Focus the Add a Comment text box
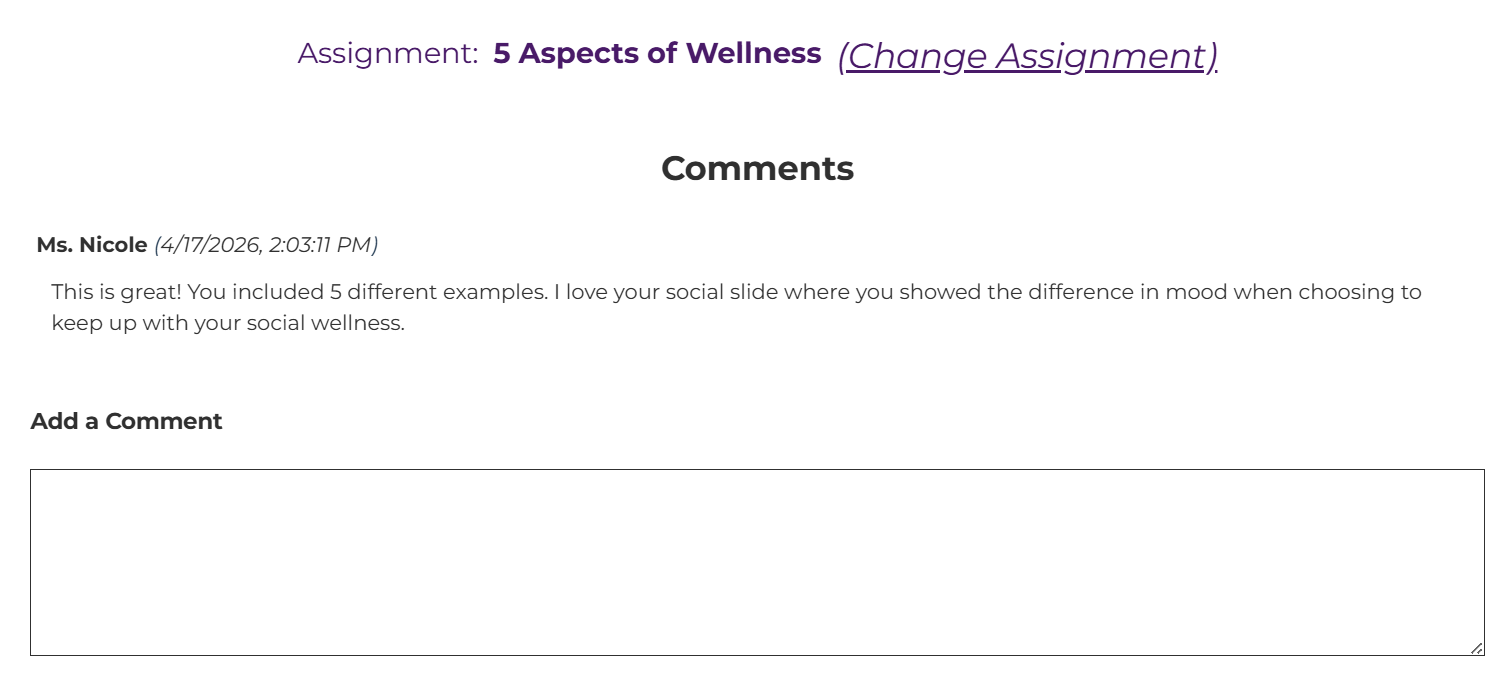Image resolution: width=1502 pixels, height=687 pixels. (756, 562)
